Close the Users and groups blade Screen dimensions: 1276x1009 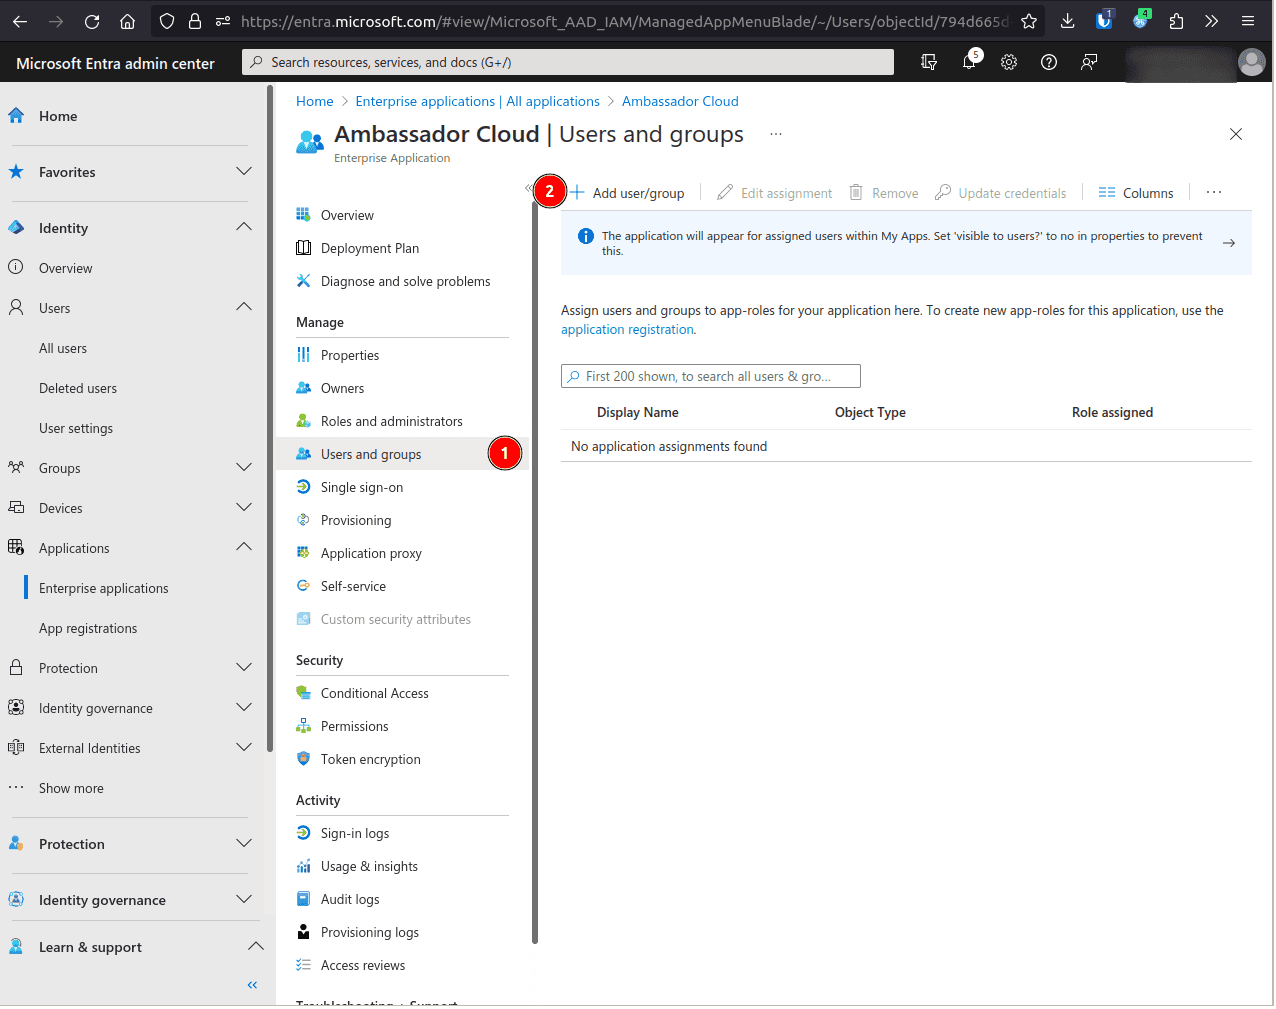(x=1236, y=134)
